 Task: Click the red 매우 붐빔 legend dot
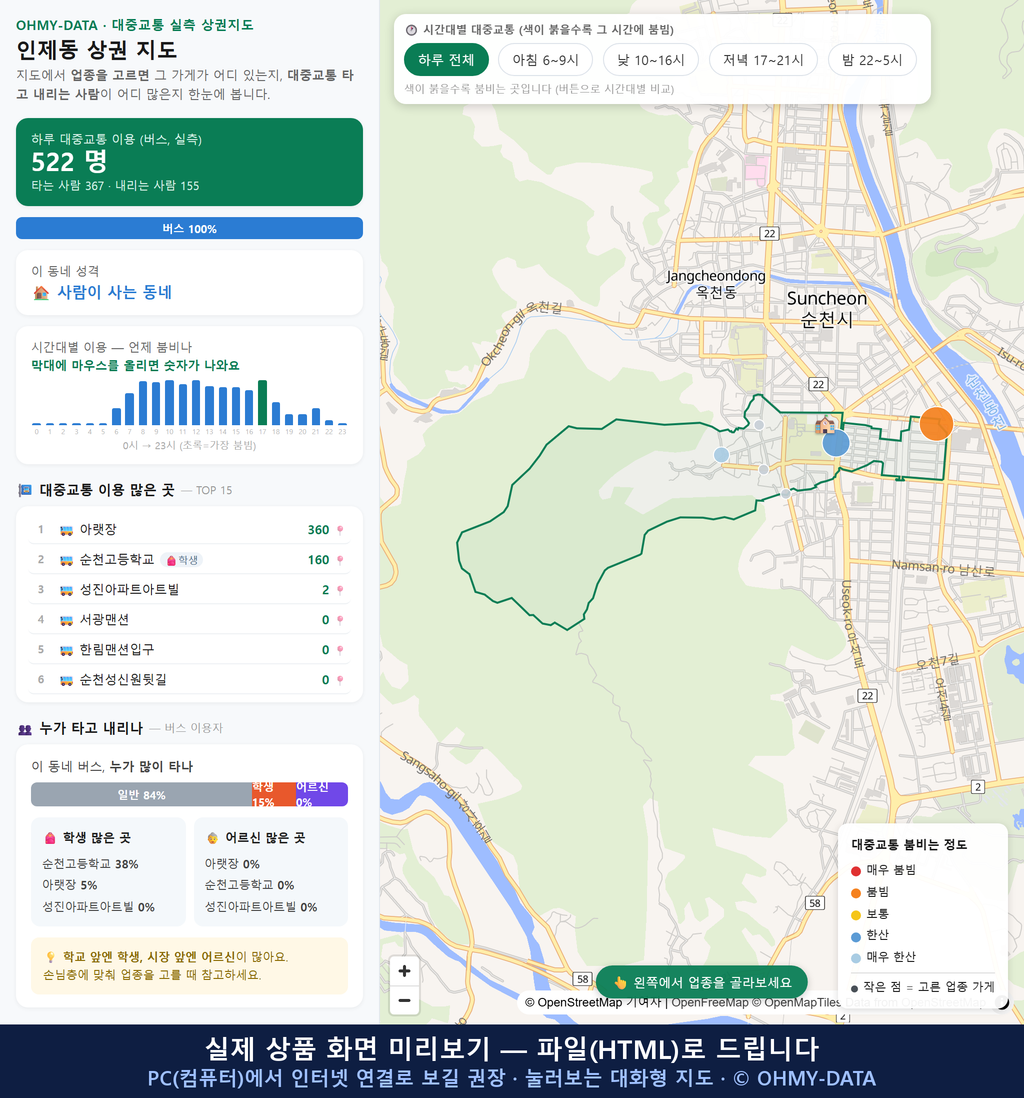pyautogui.click(x=855, y=870)
